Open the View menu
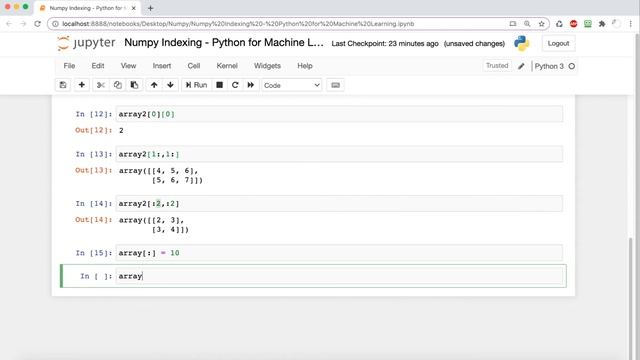This screenshot has height=360, width=640. tap(128, 66)
